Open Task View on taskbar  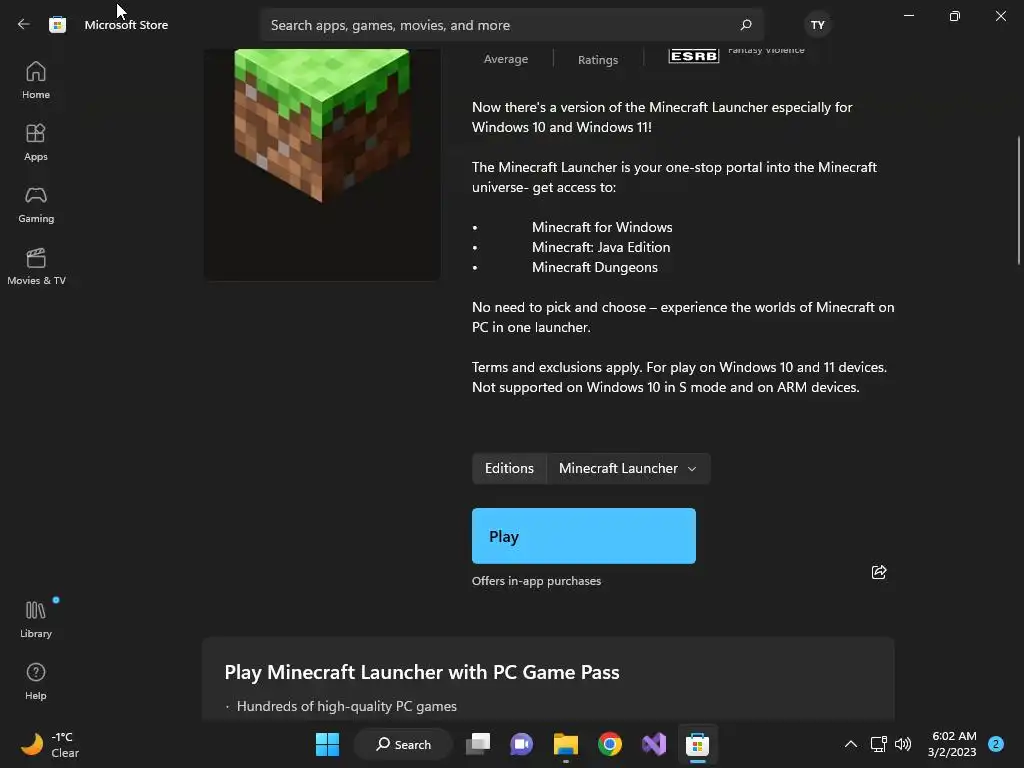(478, 744)
